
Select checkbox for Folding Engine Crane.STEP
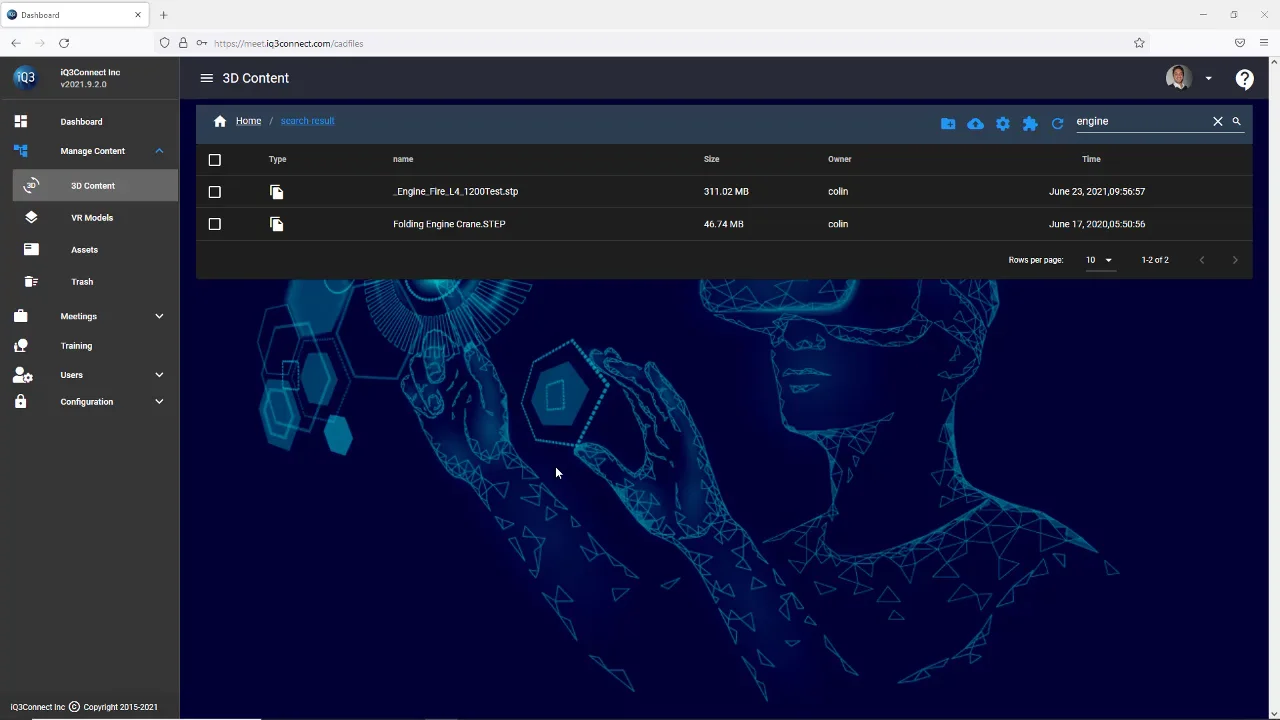tap(214, 224)
